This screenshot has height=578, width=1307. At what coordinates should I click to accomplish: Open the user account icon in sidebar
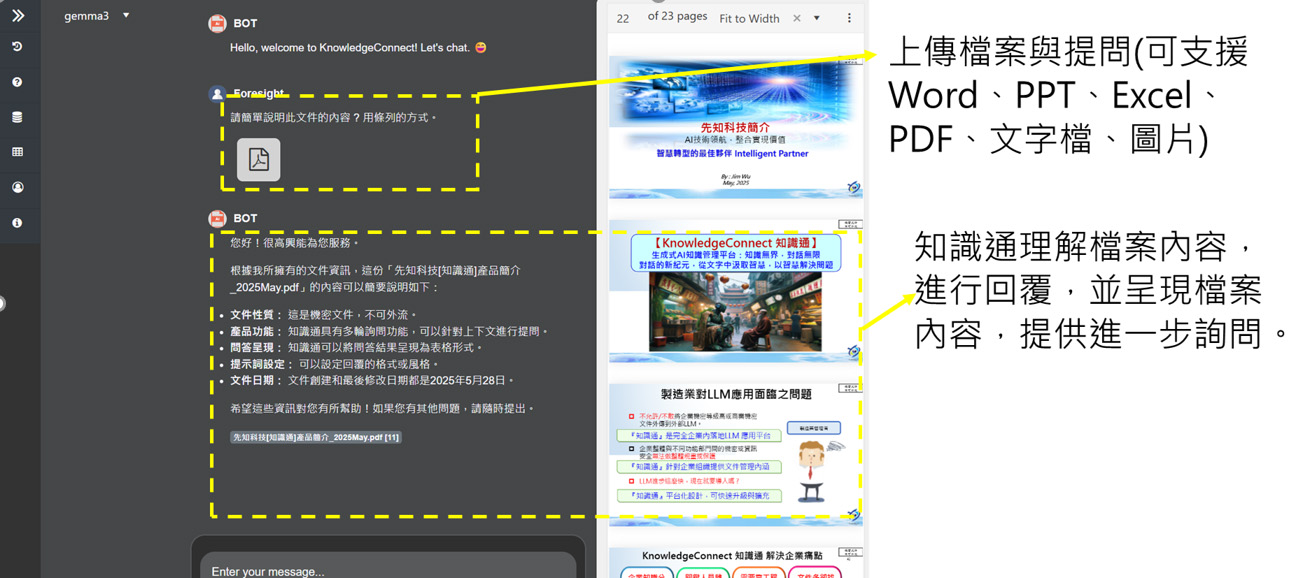click(17, 187)
